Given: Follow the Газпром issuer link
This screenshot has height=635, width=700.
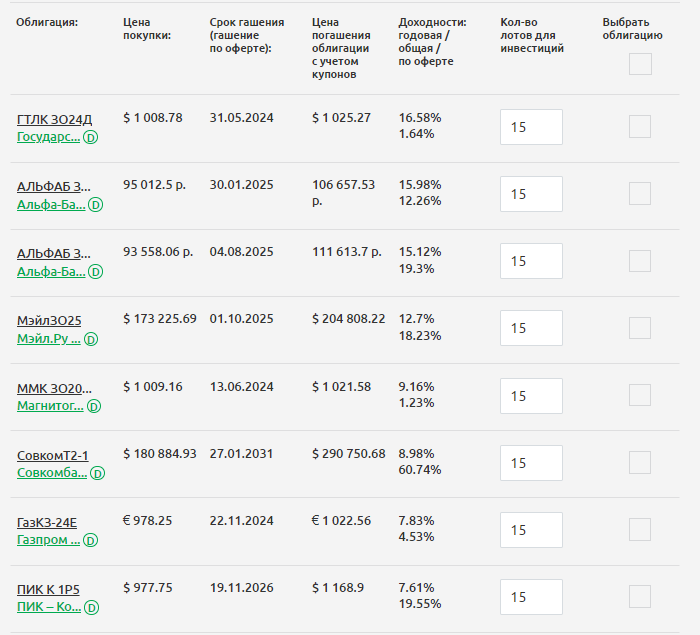Looking at the screenshot, I should point(48,540).
